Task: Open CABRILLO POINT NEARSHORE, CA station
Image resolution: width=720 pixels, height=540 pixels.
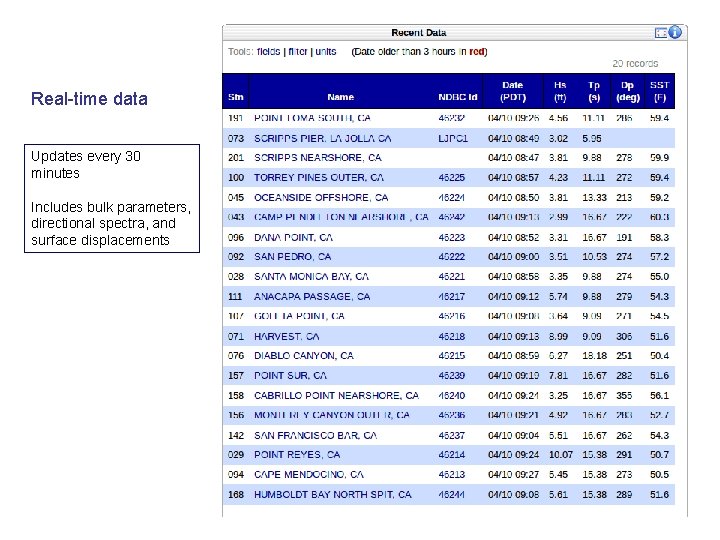Action: [337, 395]
